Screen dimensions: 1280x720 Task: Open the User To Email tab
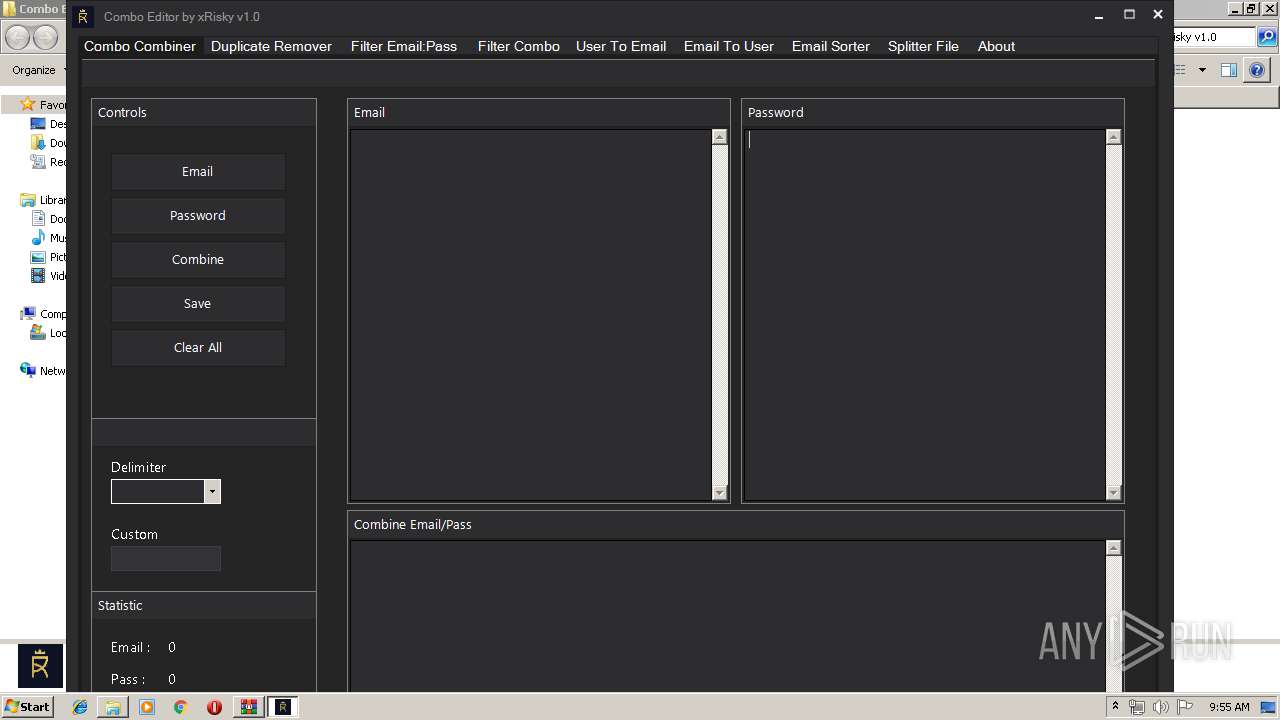click(621, 46)
